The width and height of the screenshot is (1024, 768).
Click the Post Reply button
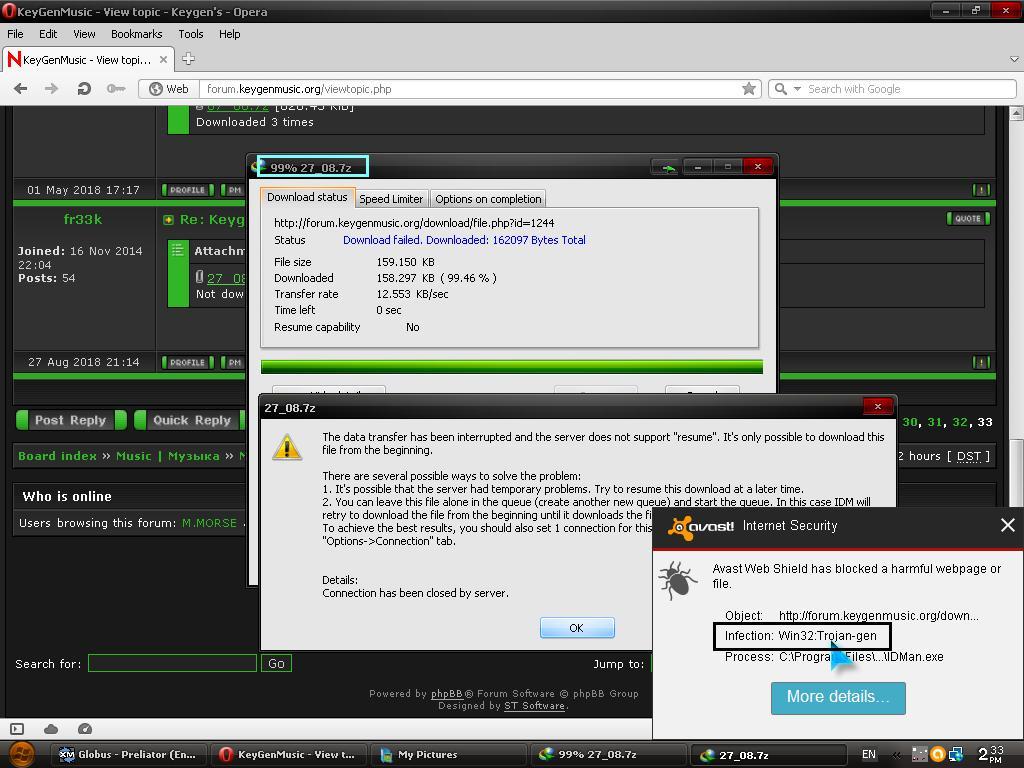[71, 420]
